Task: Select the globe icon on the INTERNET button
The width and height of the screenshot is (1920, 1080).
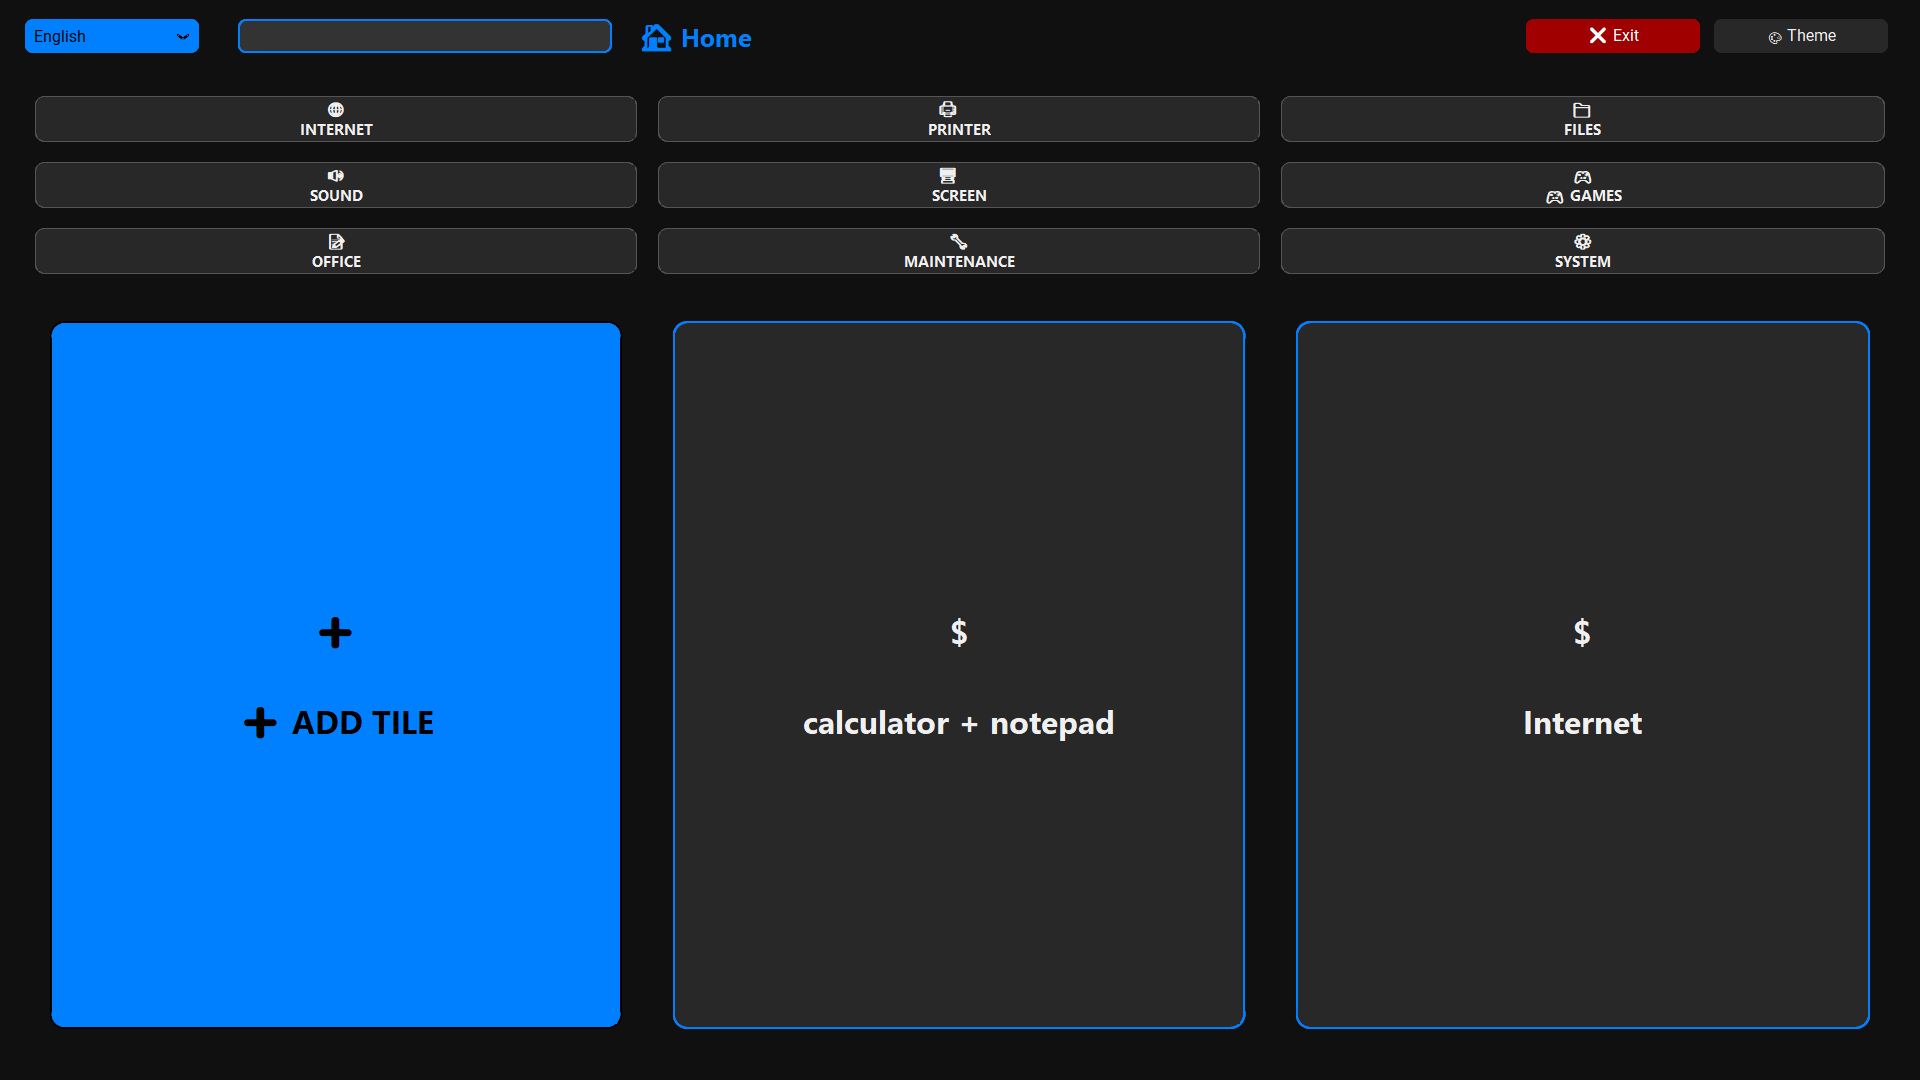Action: coord(335,110)
